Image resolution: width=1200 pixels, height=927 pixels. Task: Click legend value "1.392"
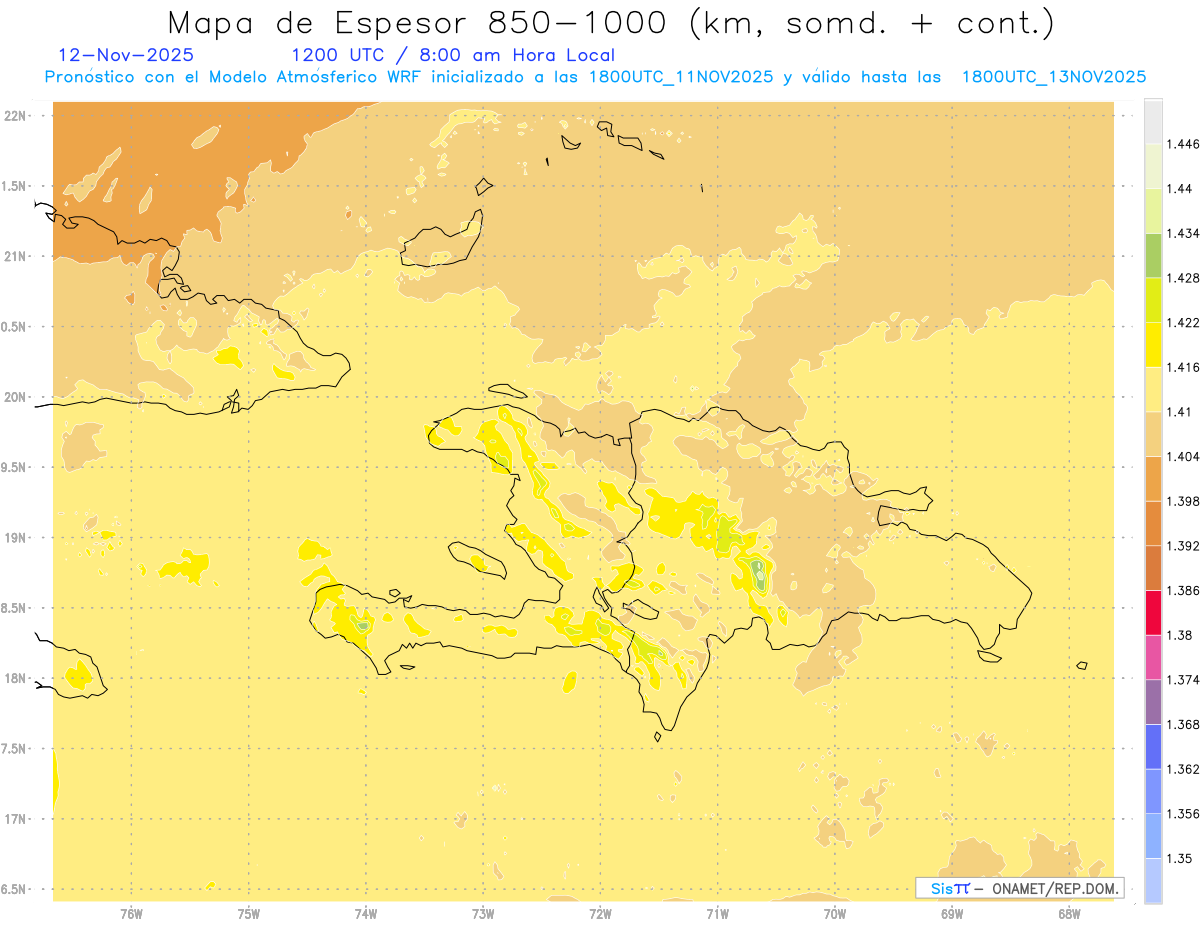pos(1184,546)
